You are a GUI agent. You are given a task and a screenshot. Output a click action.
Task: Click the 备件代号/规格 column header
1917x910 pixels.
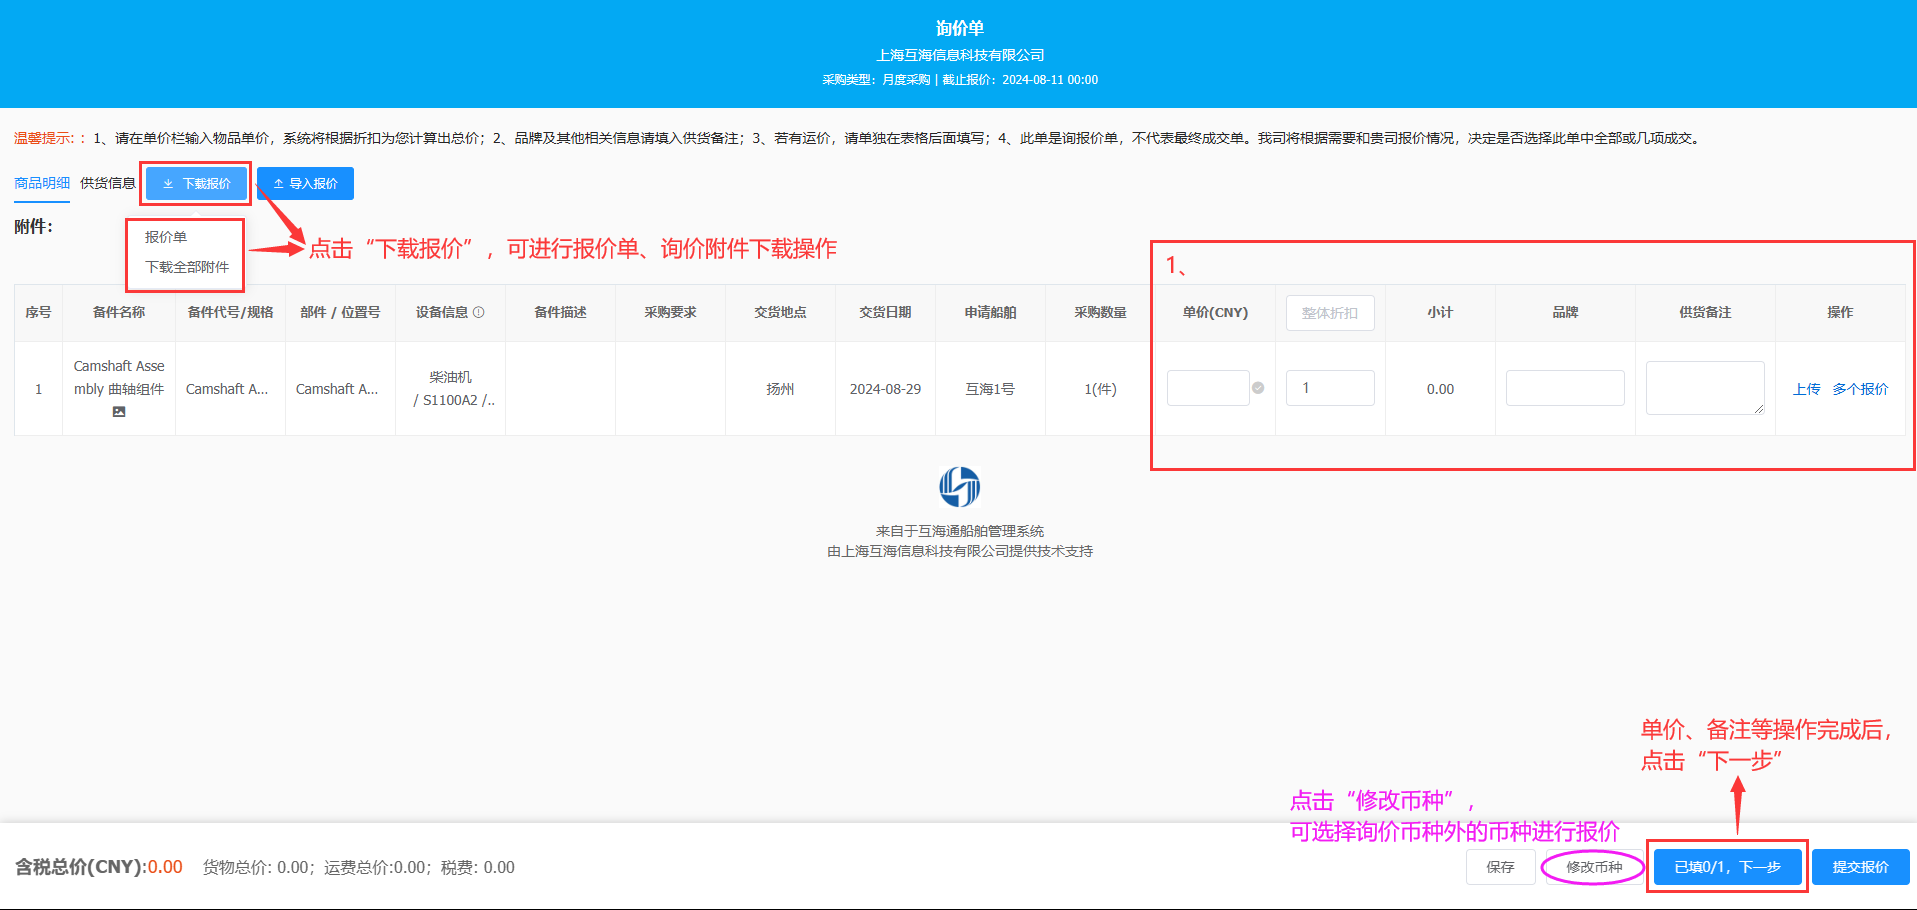pyautogui.click(x=230, y=312)
